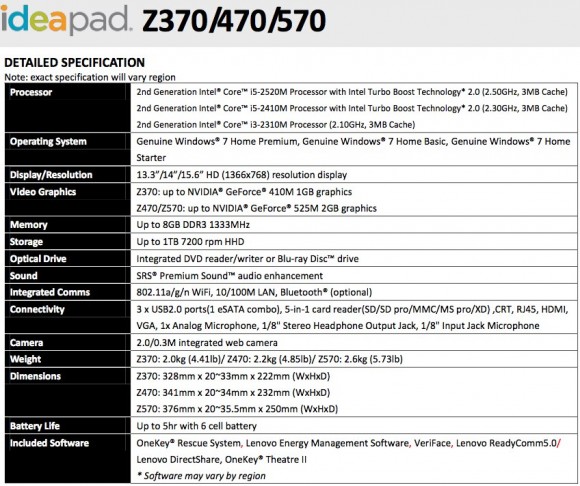580x486 pixels.
Task: Select the Memory row label
Action: coord(28,225)
